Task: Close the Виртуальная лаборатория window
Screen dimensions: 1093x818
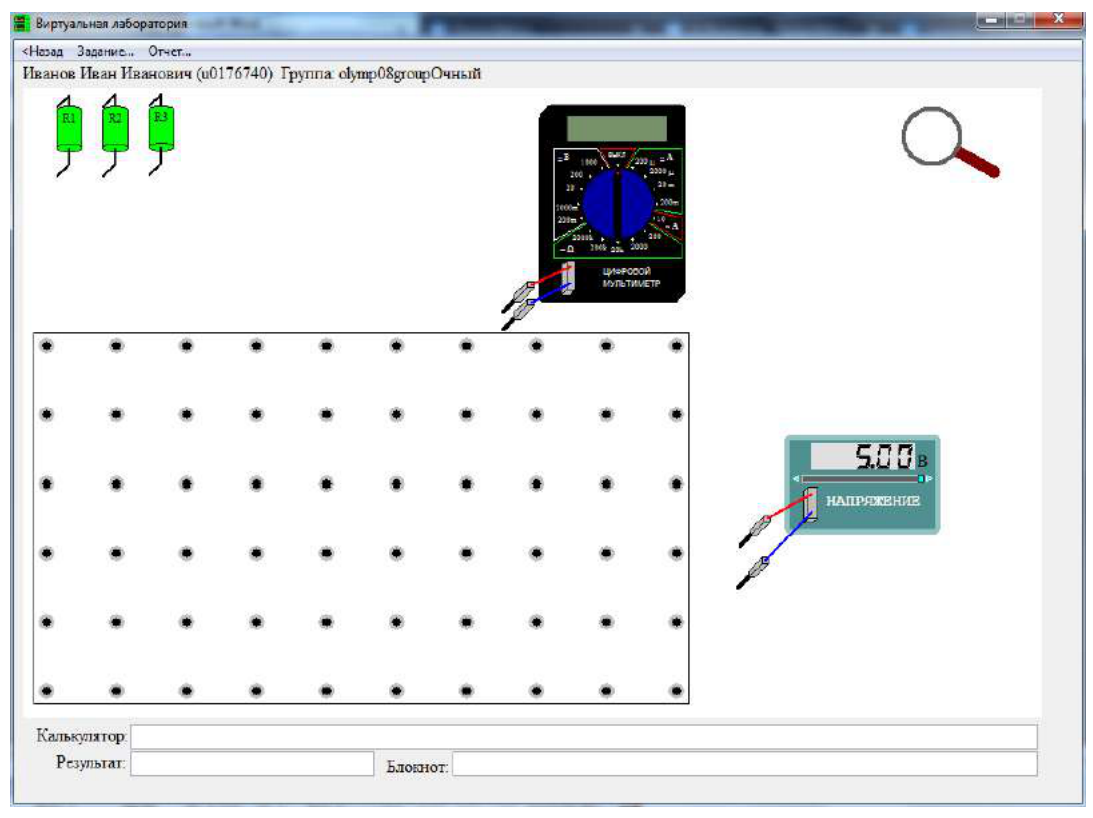Action: pos(1060,19)
